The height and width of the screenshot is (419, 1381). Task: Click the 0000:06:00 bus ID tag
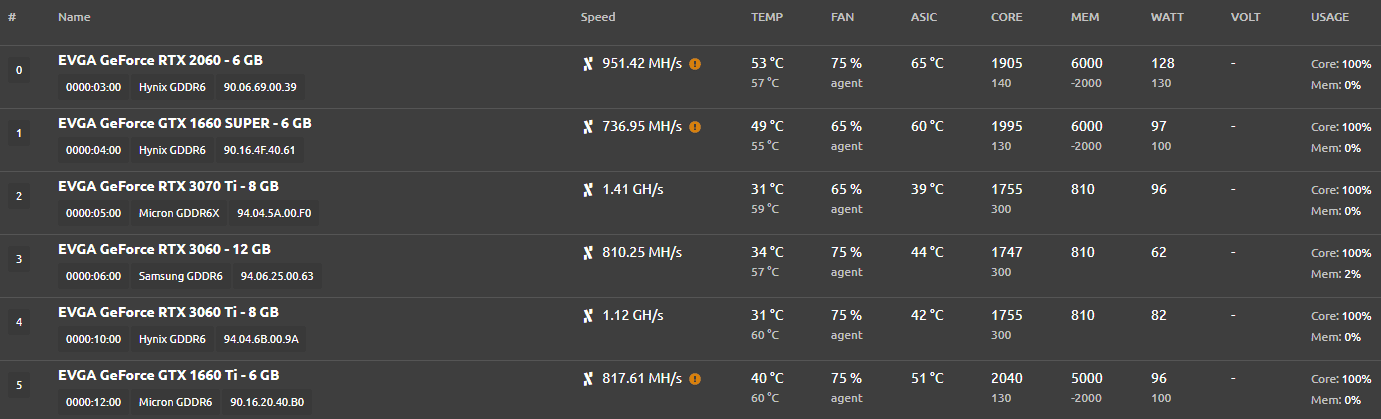coord(93,276)
